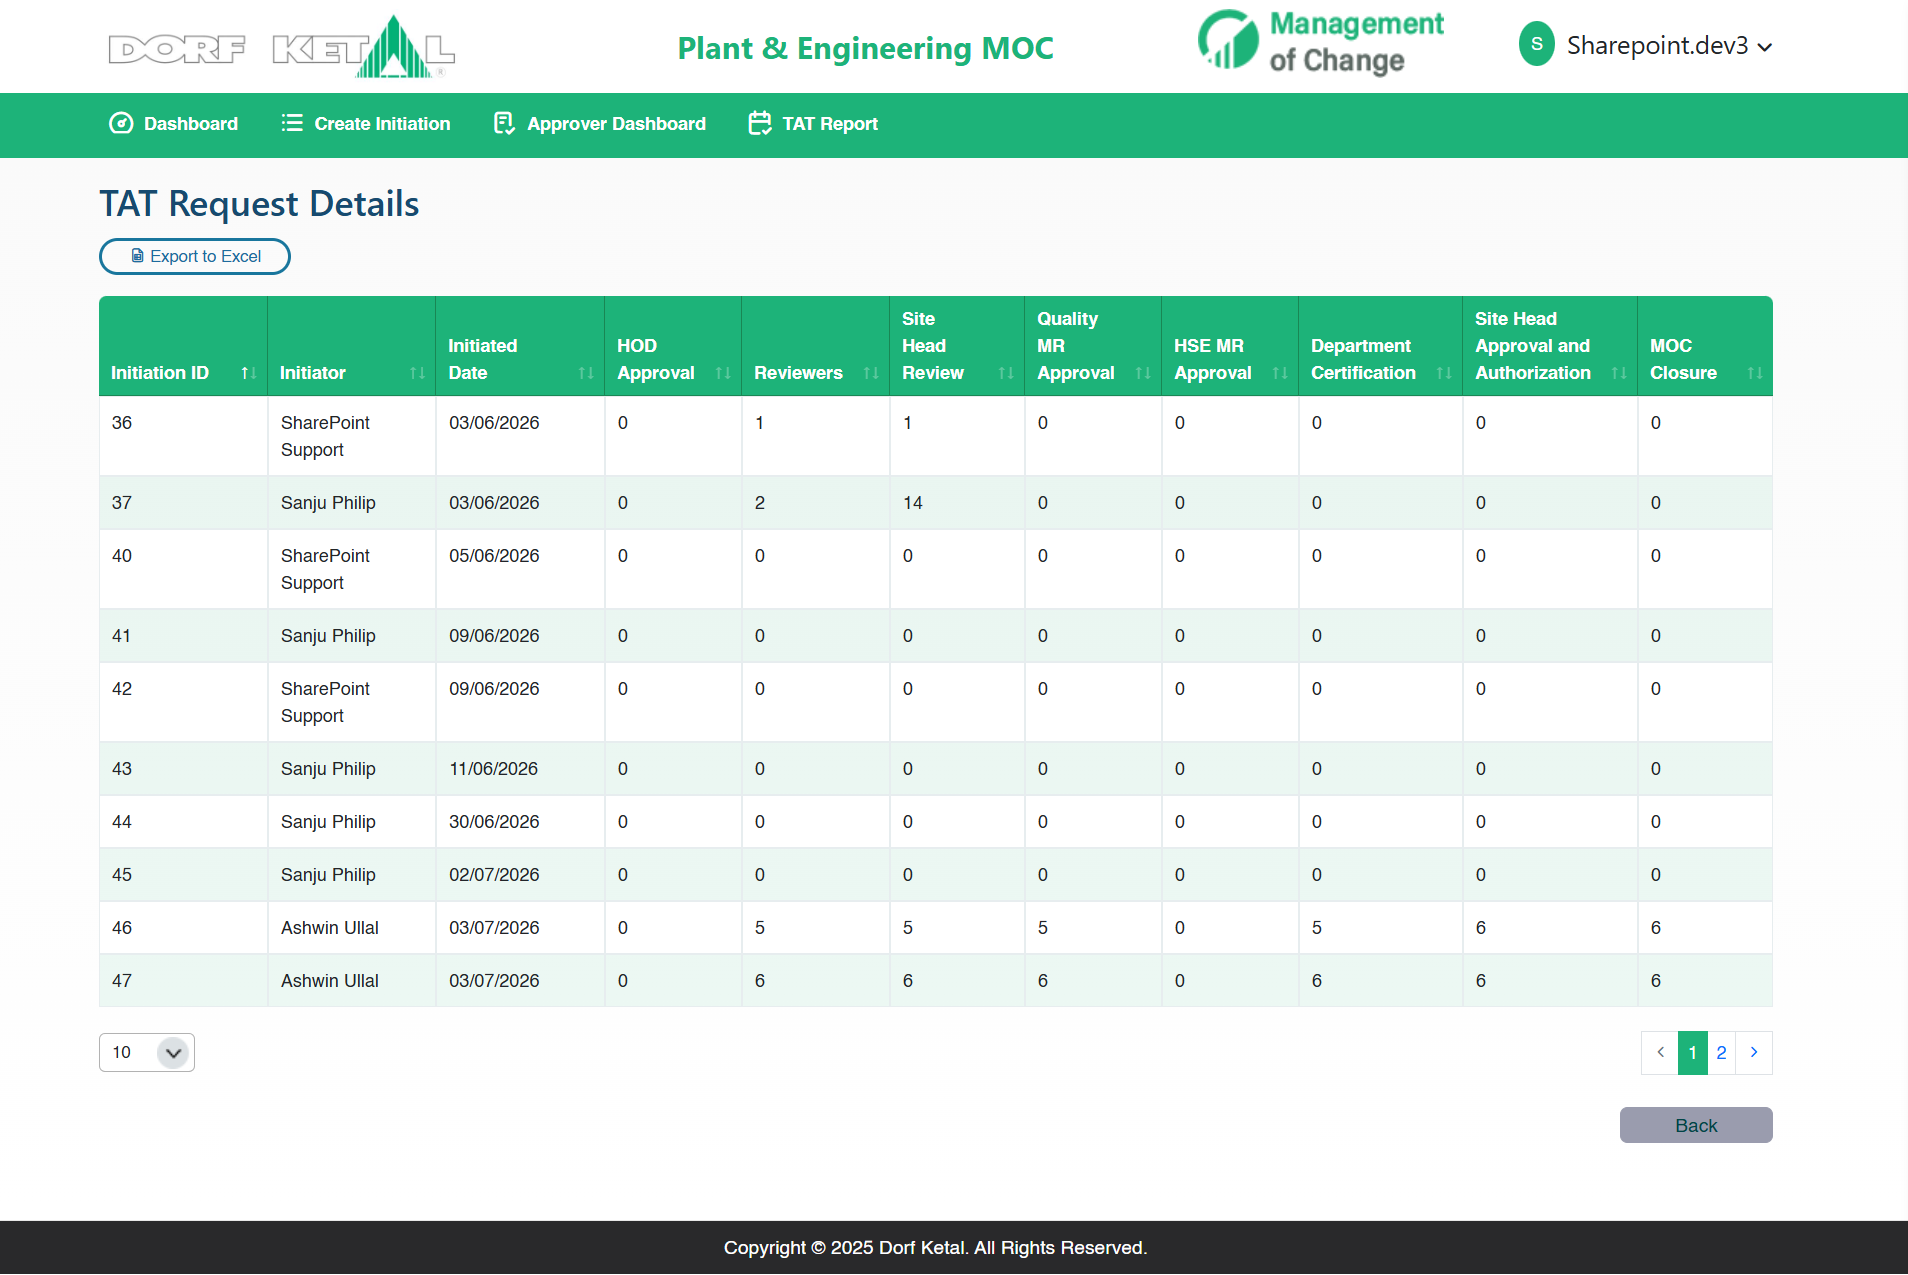1908x1275 pixels.
Task: Click the TAT Report calendar icon
Action: click(x=760, y=123)
